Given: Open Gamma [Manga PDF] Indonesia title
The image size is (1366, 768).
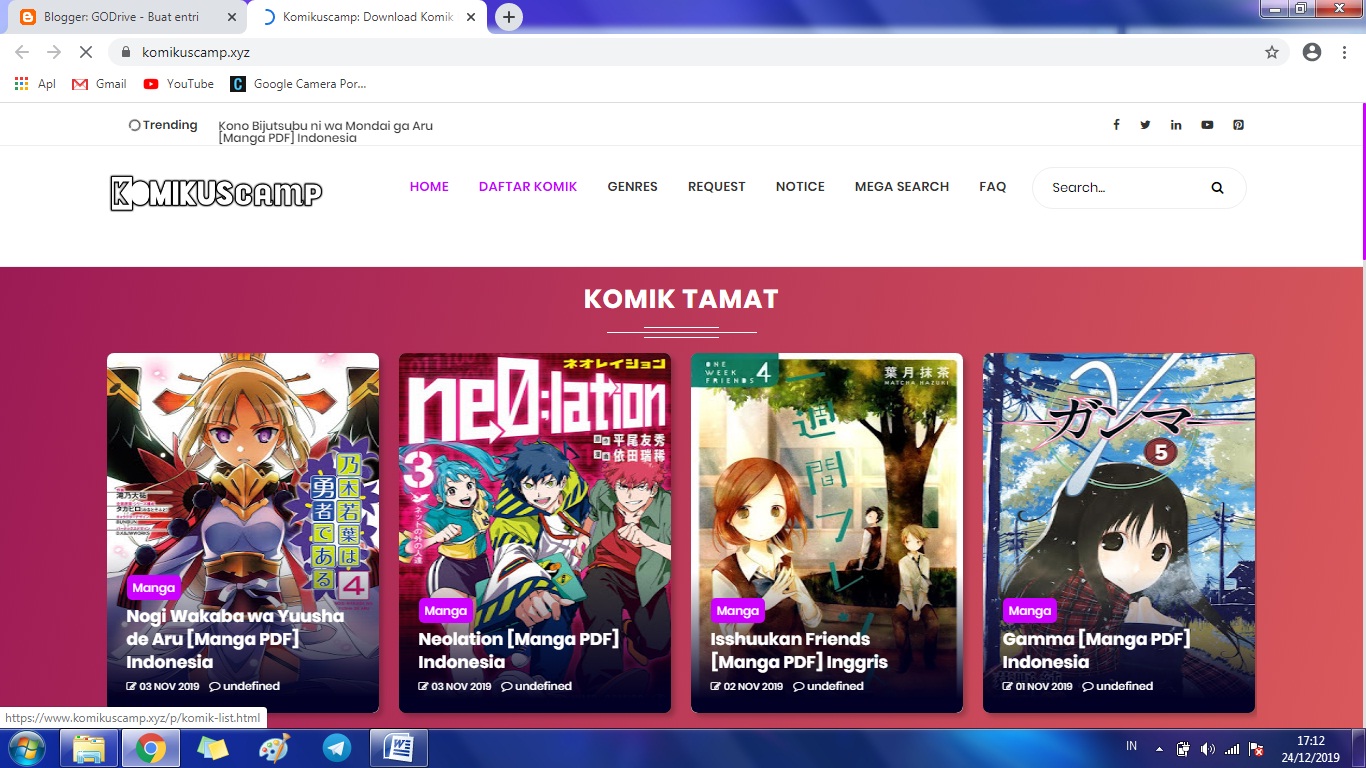Looking at the screenshot, I should click(1096, 650).
